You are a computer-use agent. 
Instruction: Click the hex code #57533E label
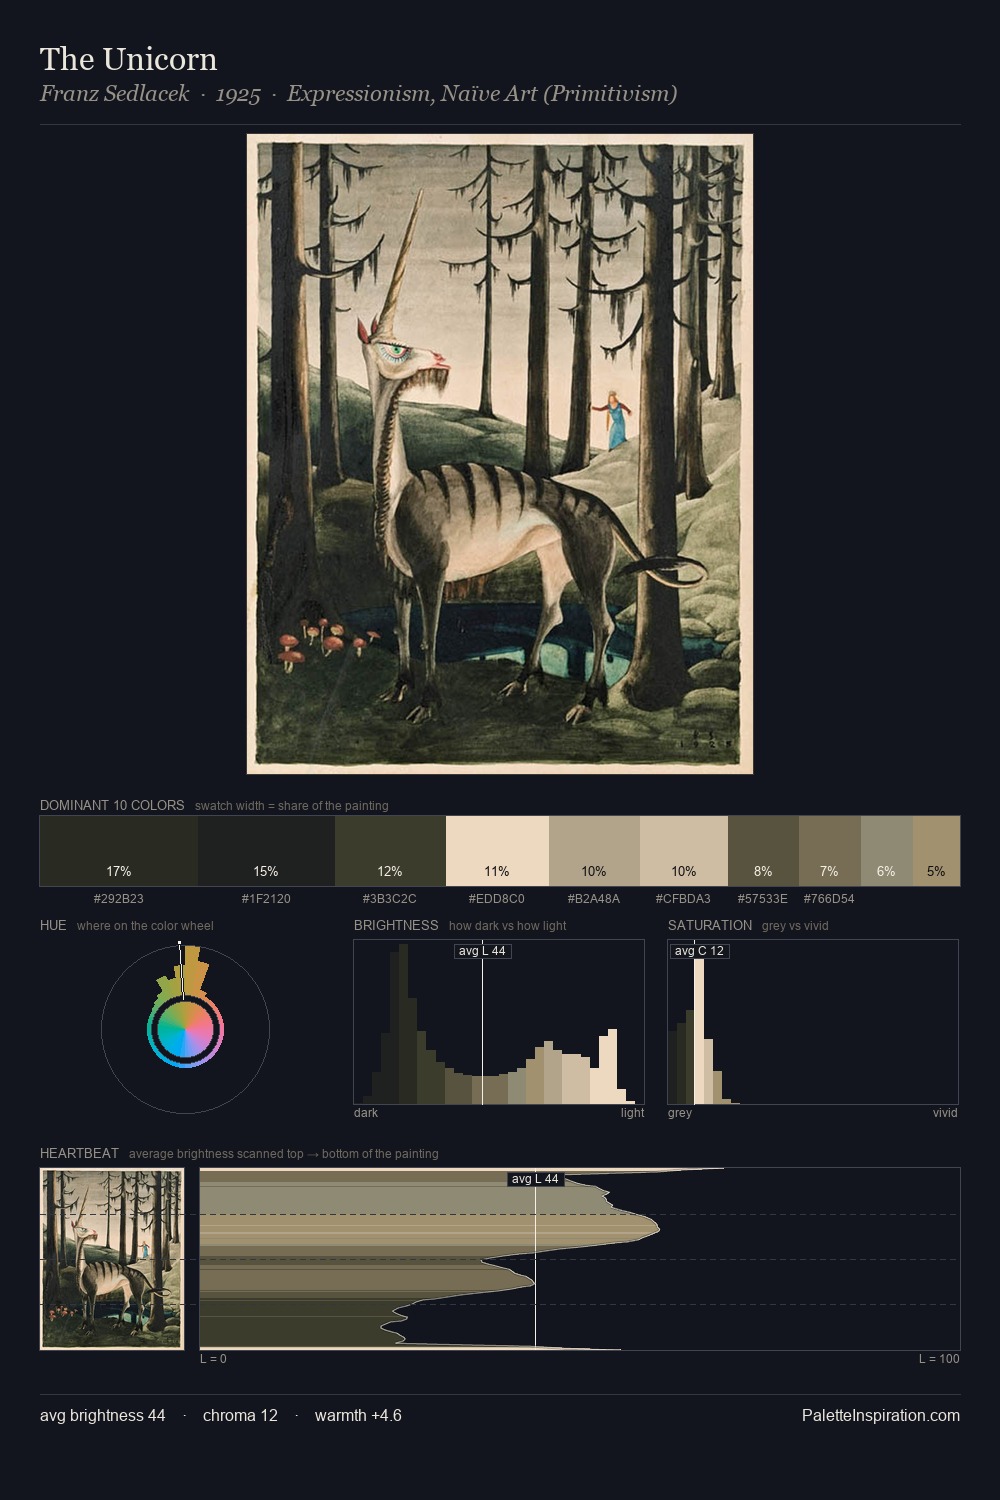pyautogui.click(x=763, y=899)
